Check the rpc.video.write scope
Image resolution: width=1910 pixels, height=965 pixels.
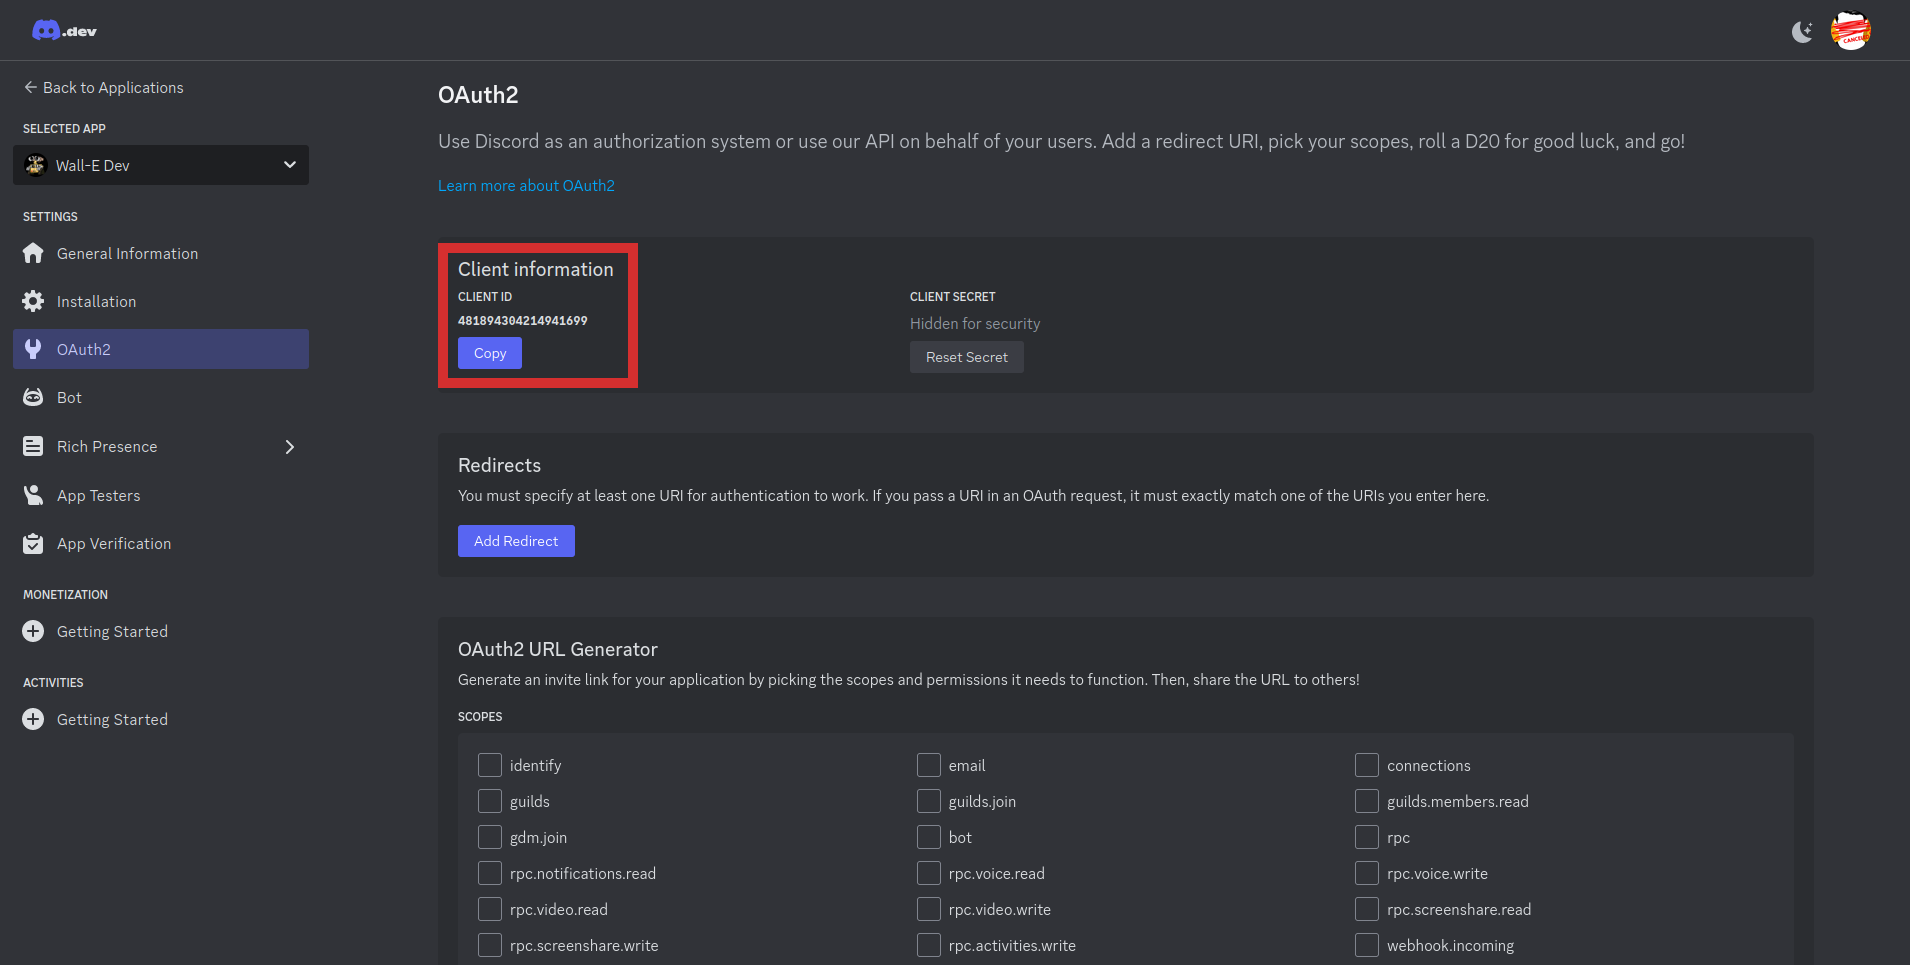[x=929, y=909]
